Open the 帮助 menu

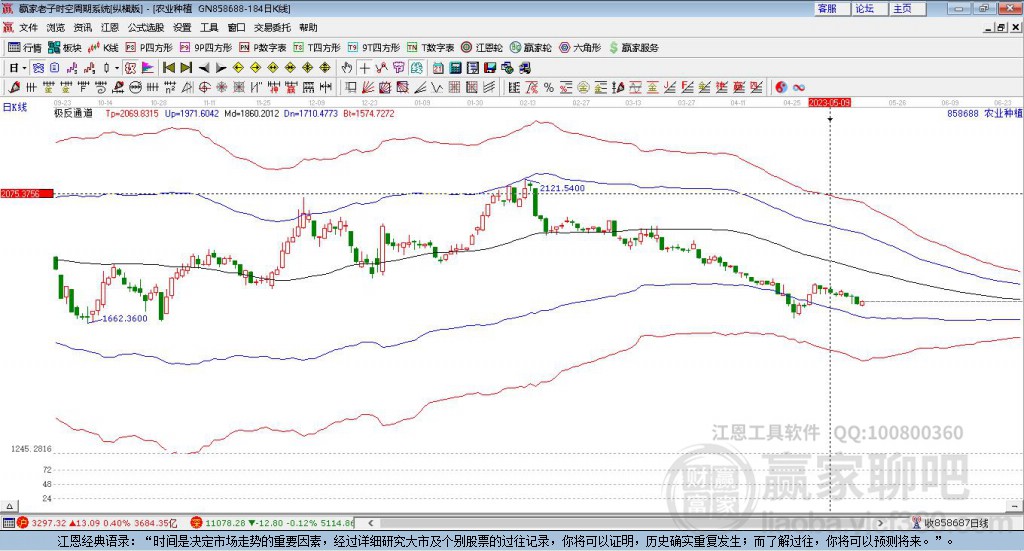[x=308, y=27]
